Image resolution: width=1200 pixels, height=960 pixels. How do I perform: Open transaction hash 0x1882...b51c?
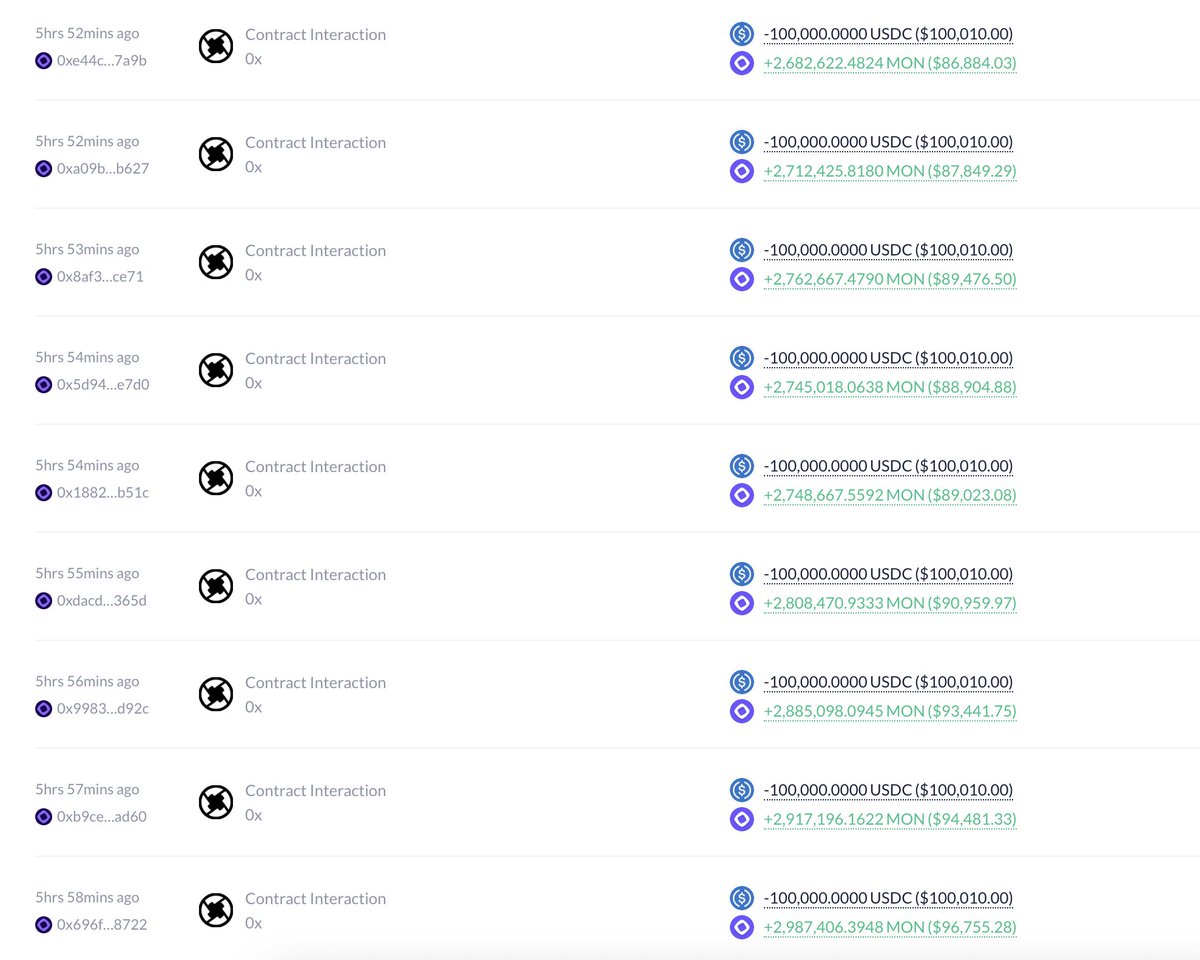[x=102, y=492]
